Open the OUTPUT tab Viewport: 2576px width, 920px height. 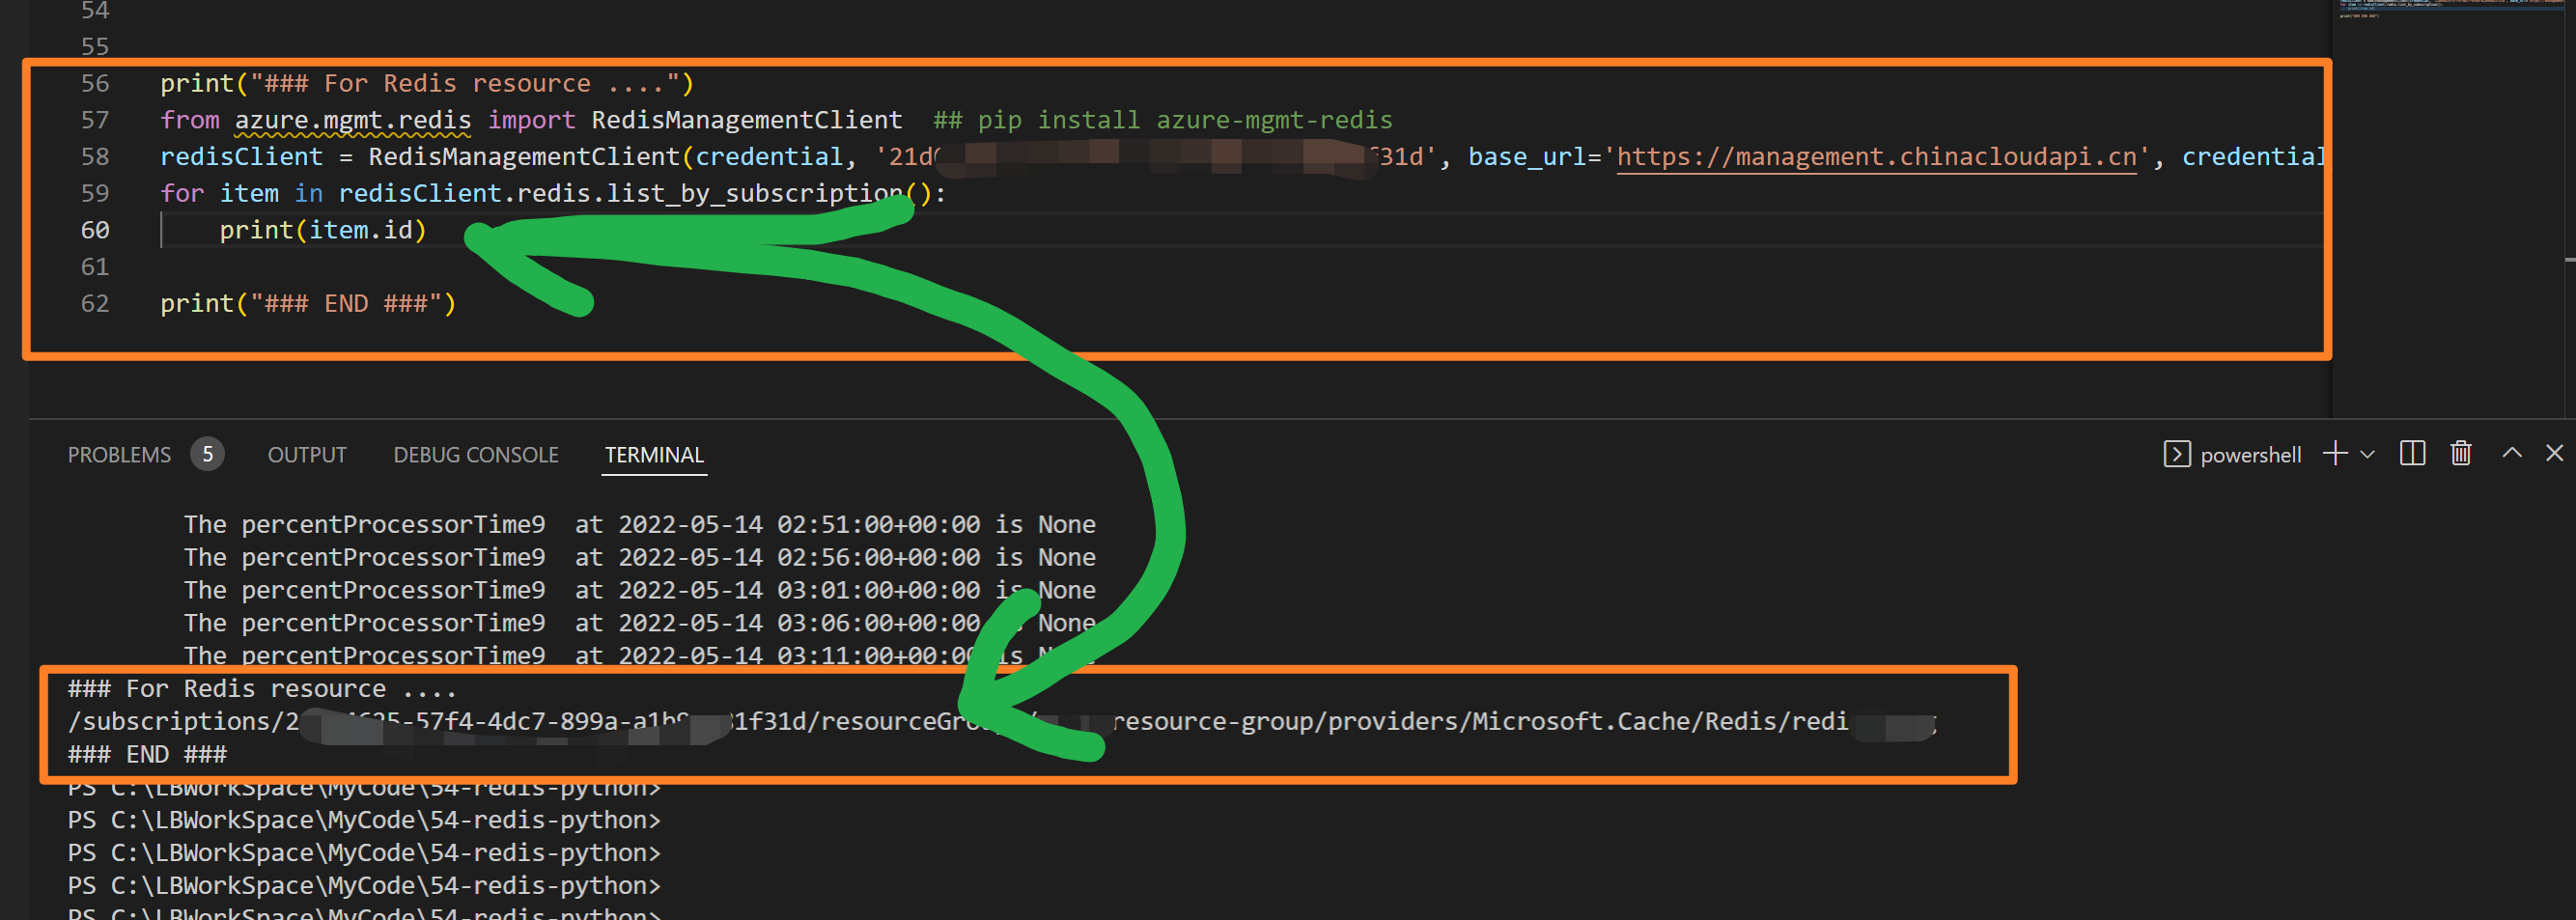click(x=306, y=455)
